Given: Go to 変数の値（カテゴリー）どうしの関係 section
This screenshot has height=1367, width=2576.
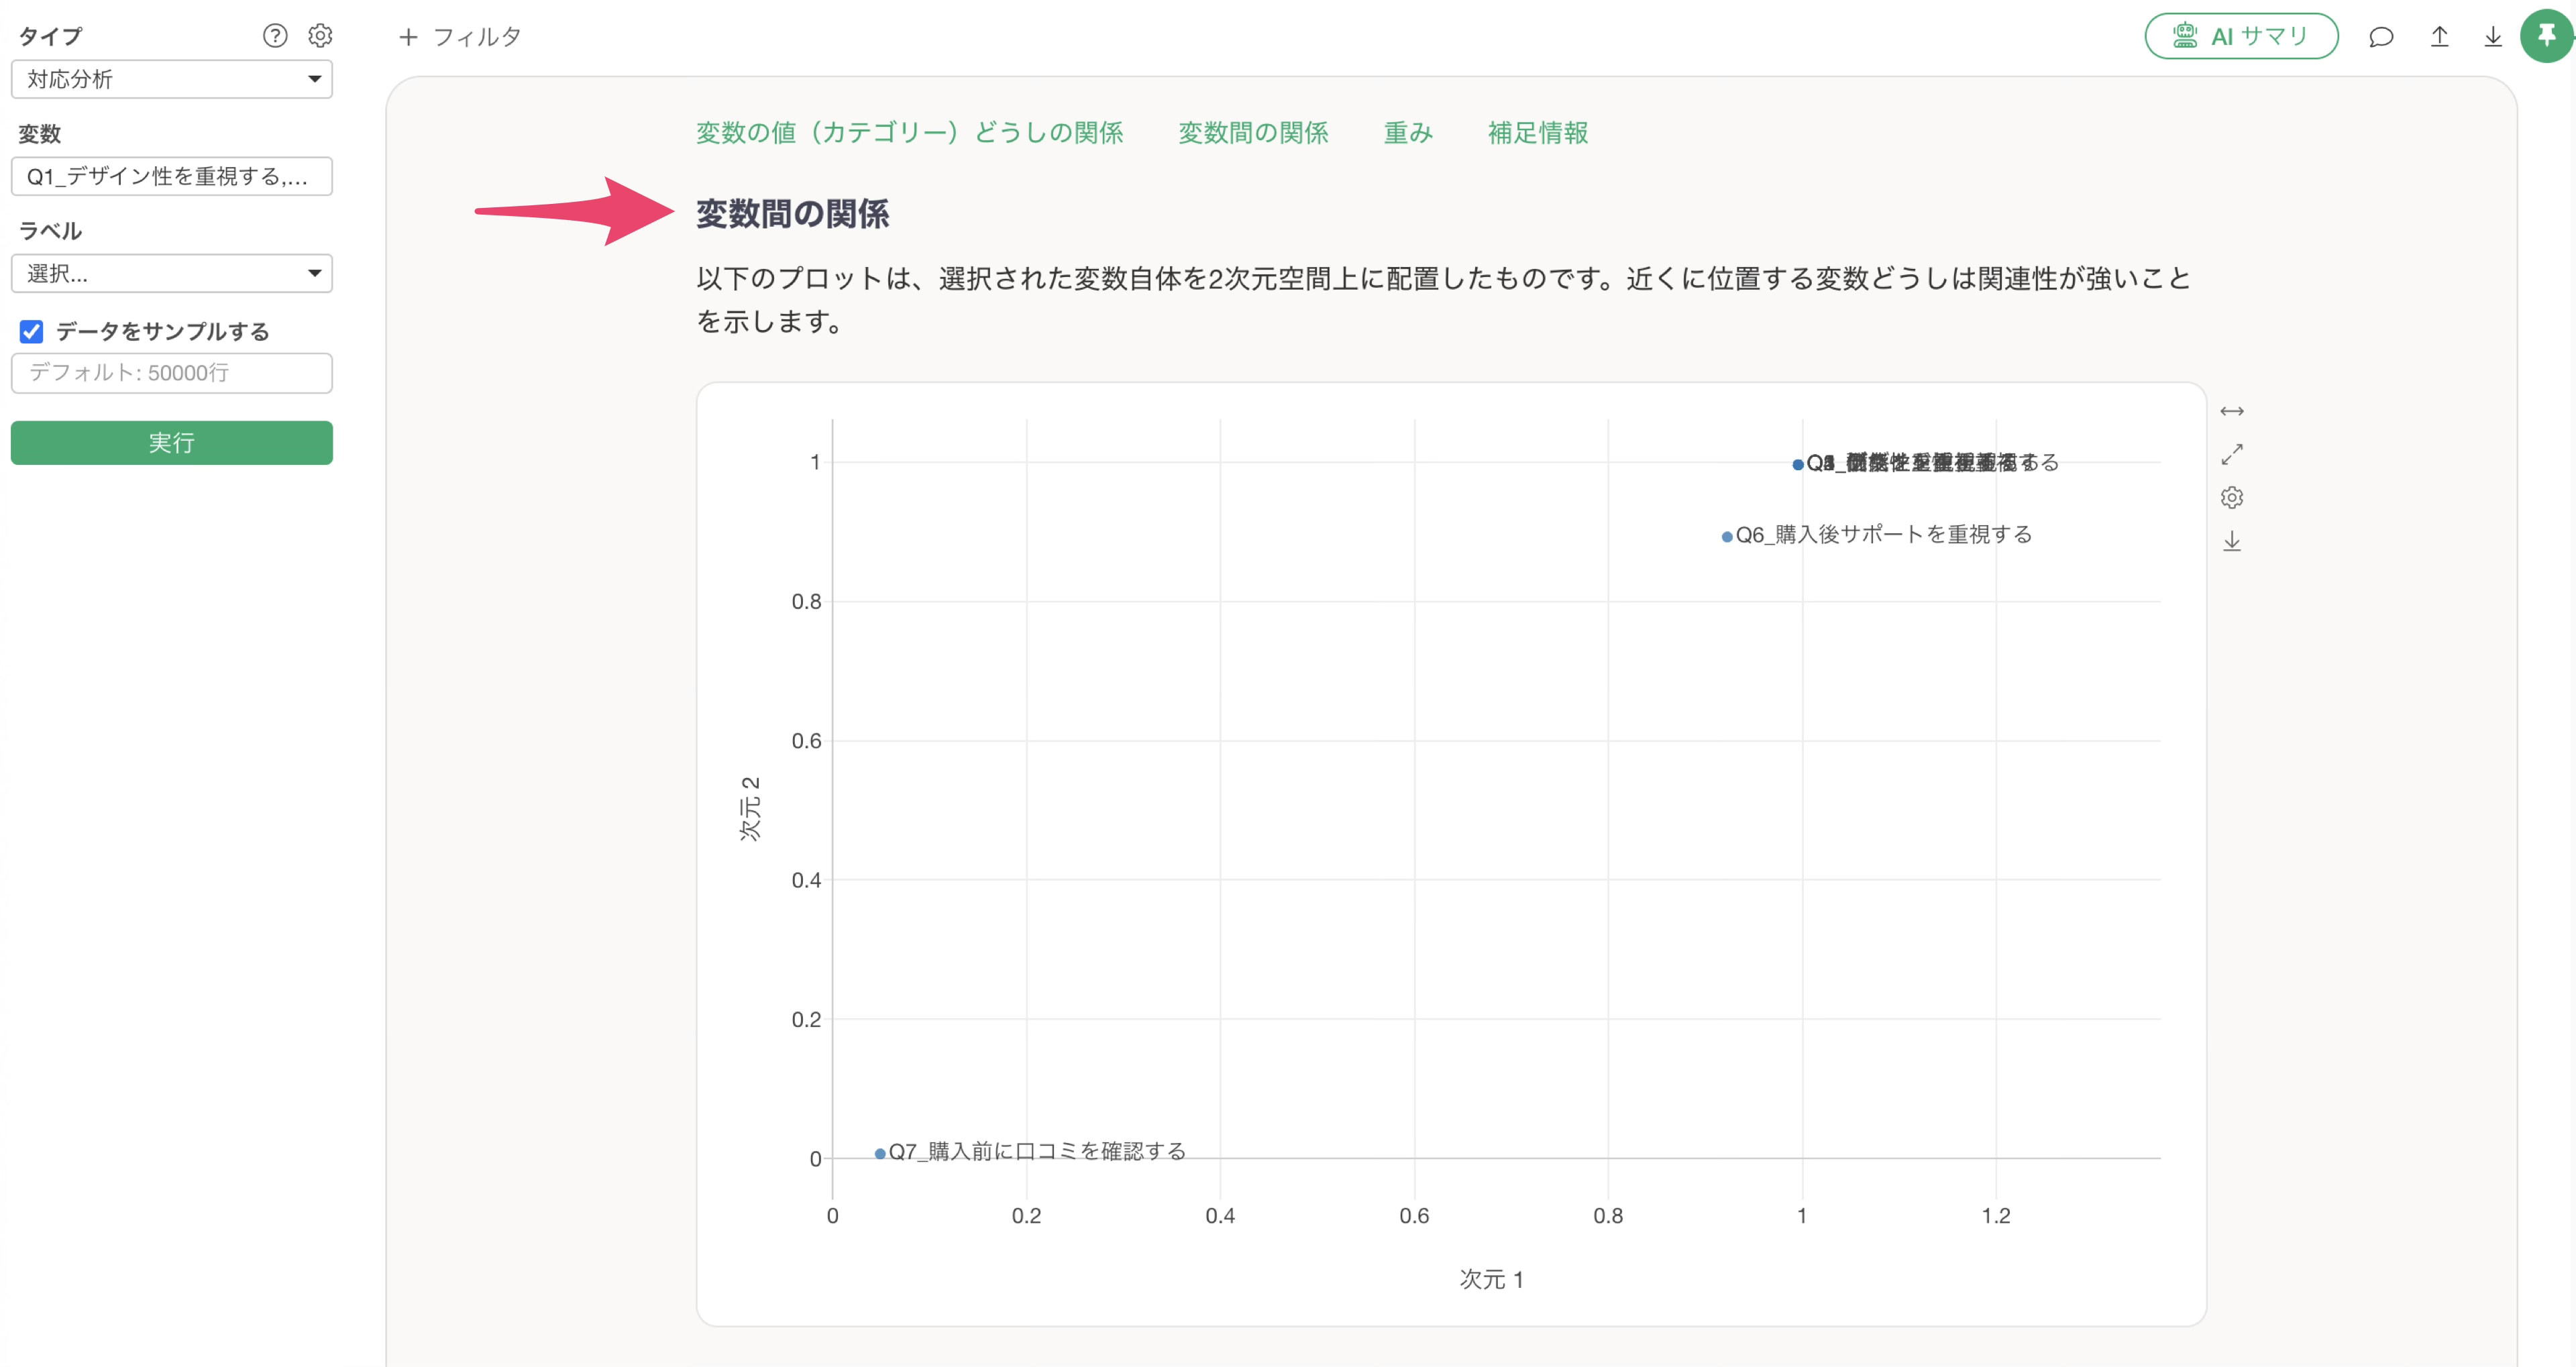Looking at the screenshot, I should point(909,132).
